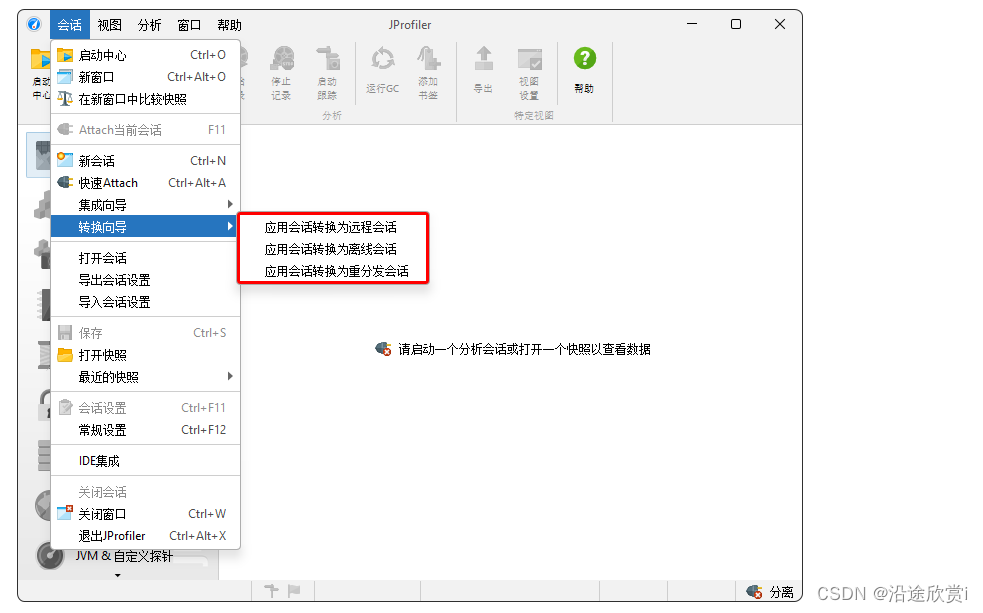Expand the highlighted 转换向导 submenu
Viewport: 983px width, 613px height.
point(145,227)
